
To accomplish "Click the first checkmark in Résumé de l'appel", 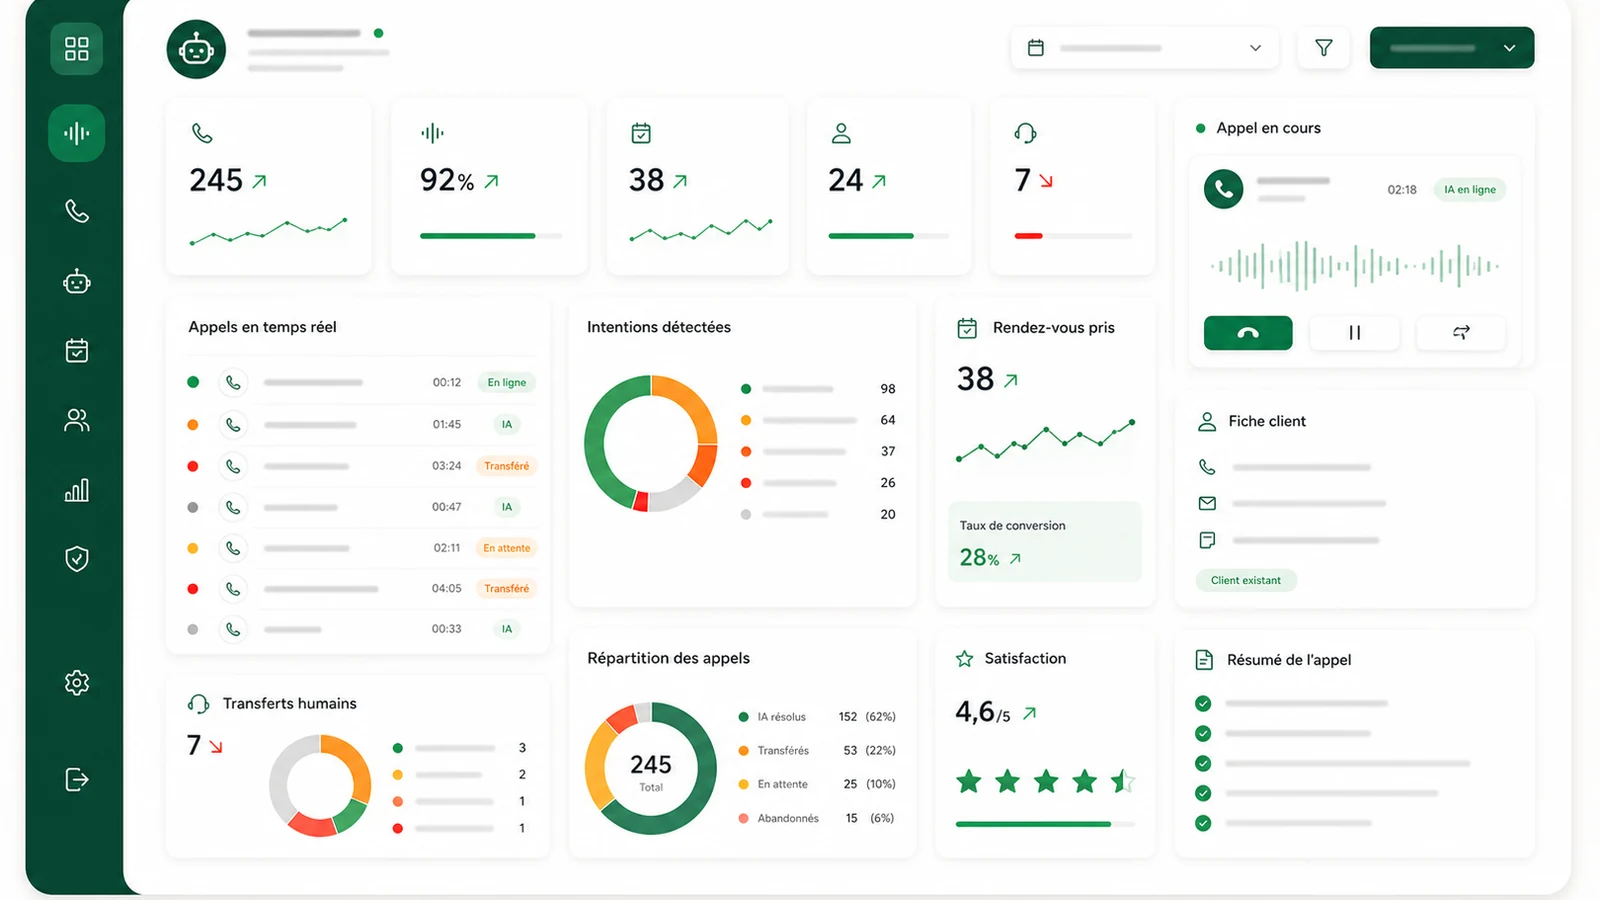I will (x=1203, y=703).
